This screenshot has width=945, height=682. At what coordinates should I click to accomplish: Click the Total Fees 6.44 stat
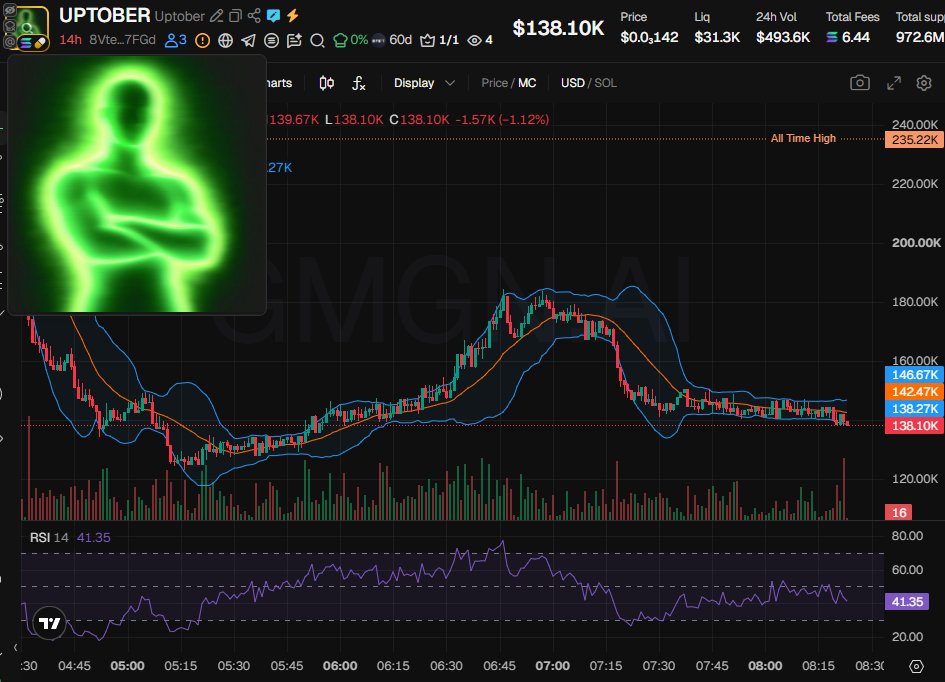pyautogui.click(x=852, y=28)
